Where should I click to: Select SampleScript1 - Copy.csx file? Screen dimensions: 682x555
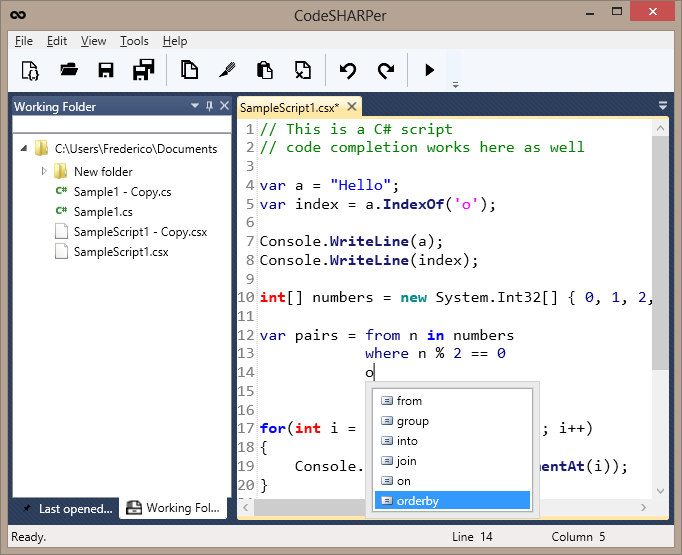(140, 232)
